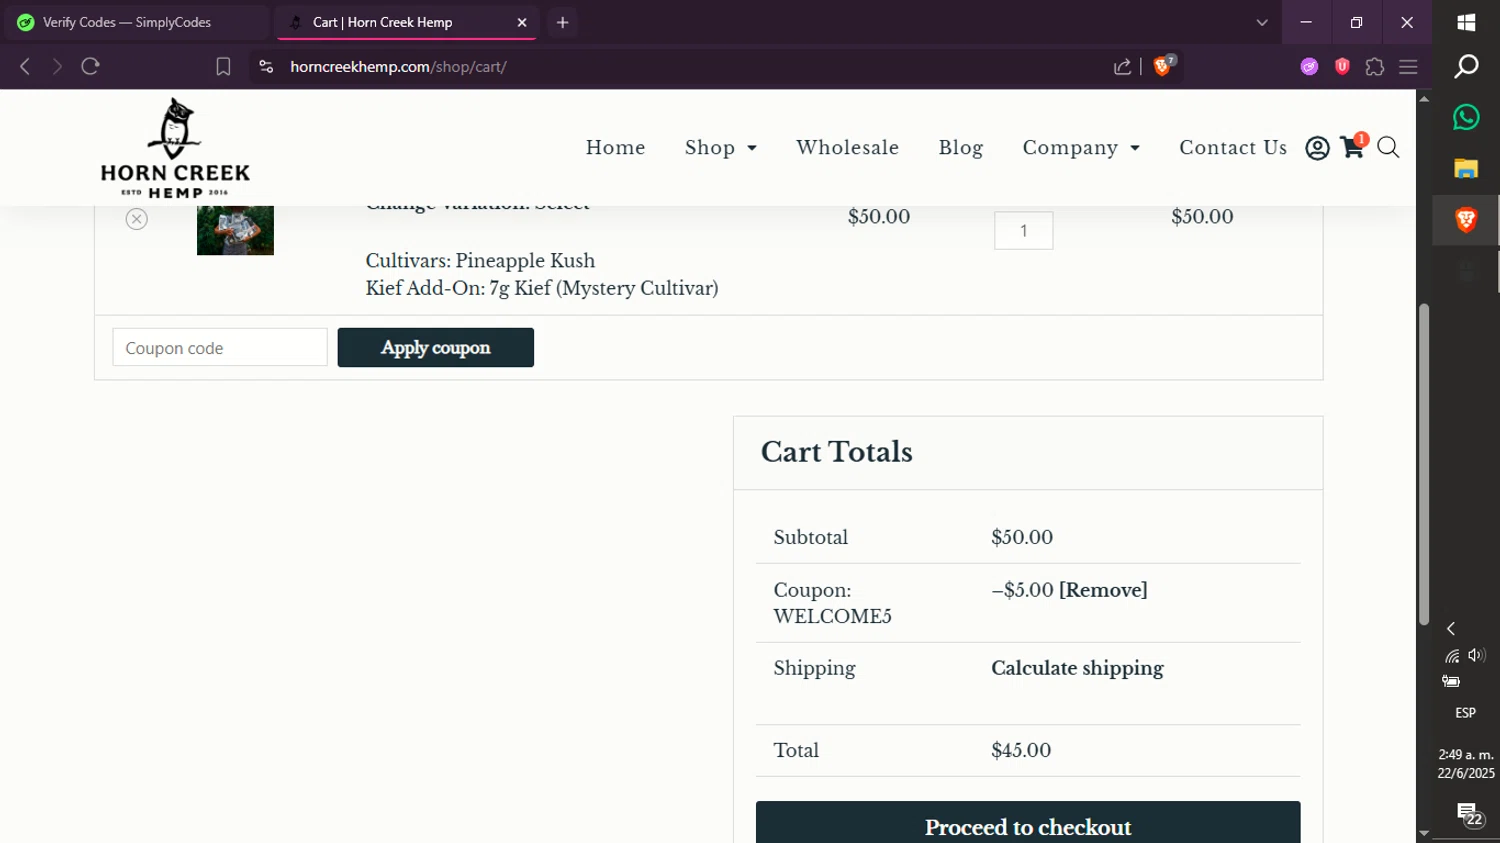
Task: Open the Wholesale page
Action: click(847, 148)
